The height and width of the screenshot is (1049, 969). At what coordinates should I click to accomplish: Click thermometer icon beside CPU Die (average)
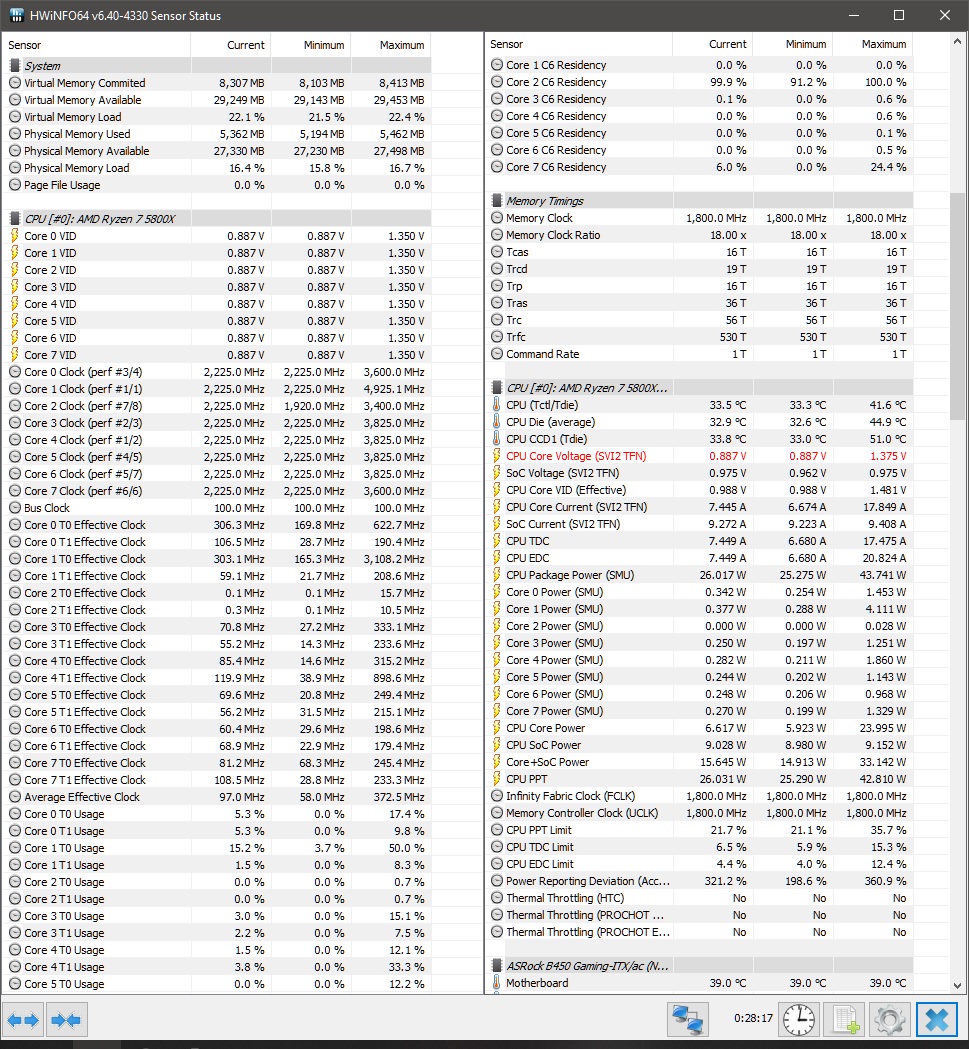click(497, 421)
